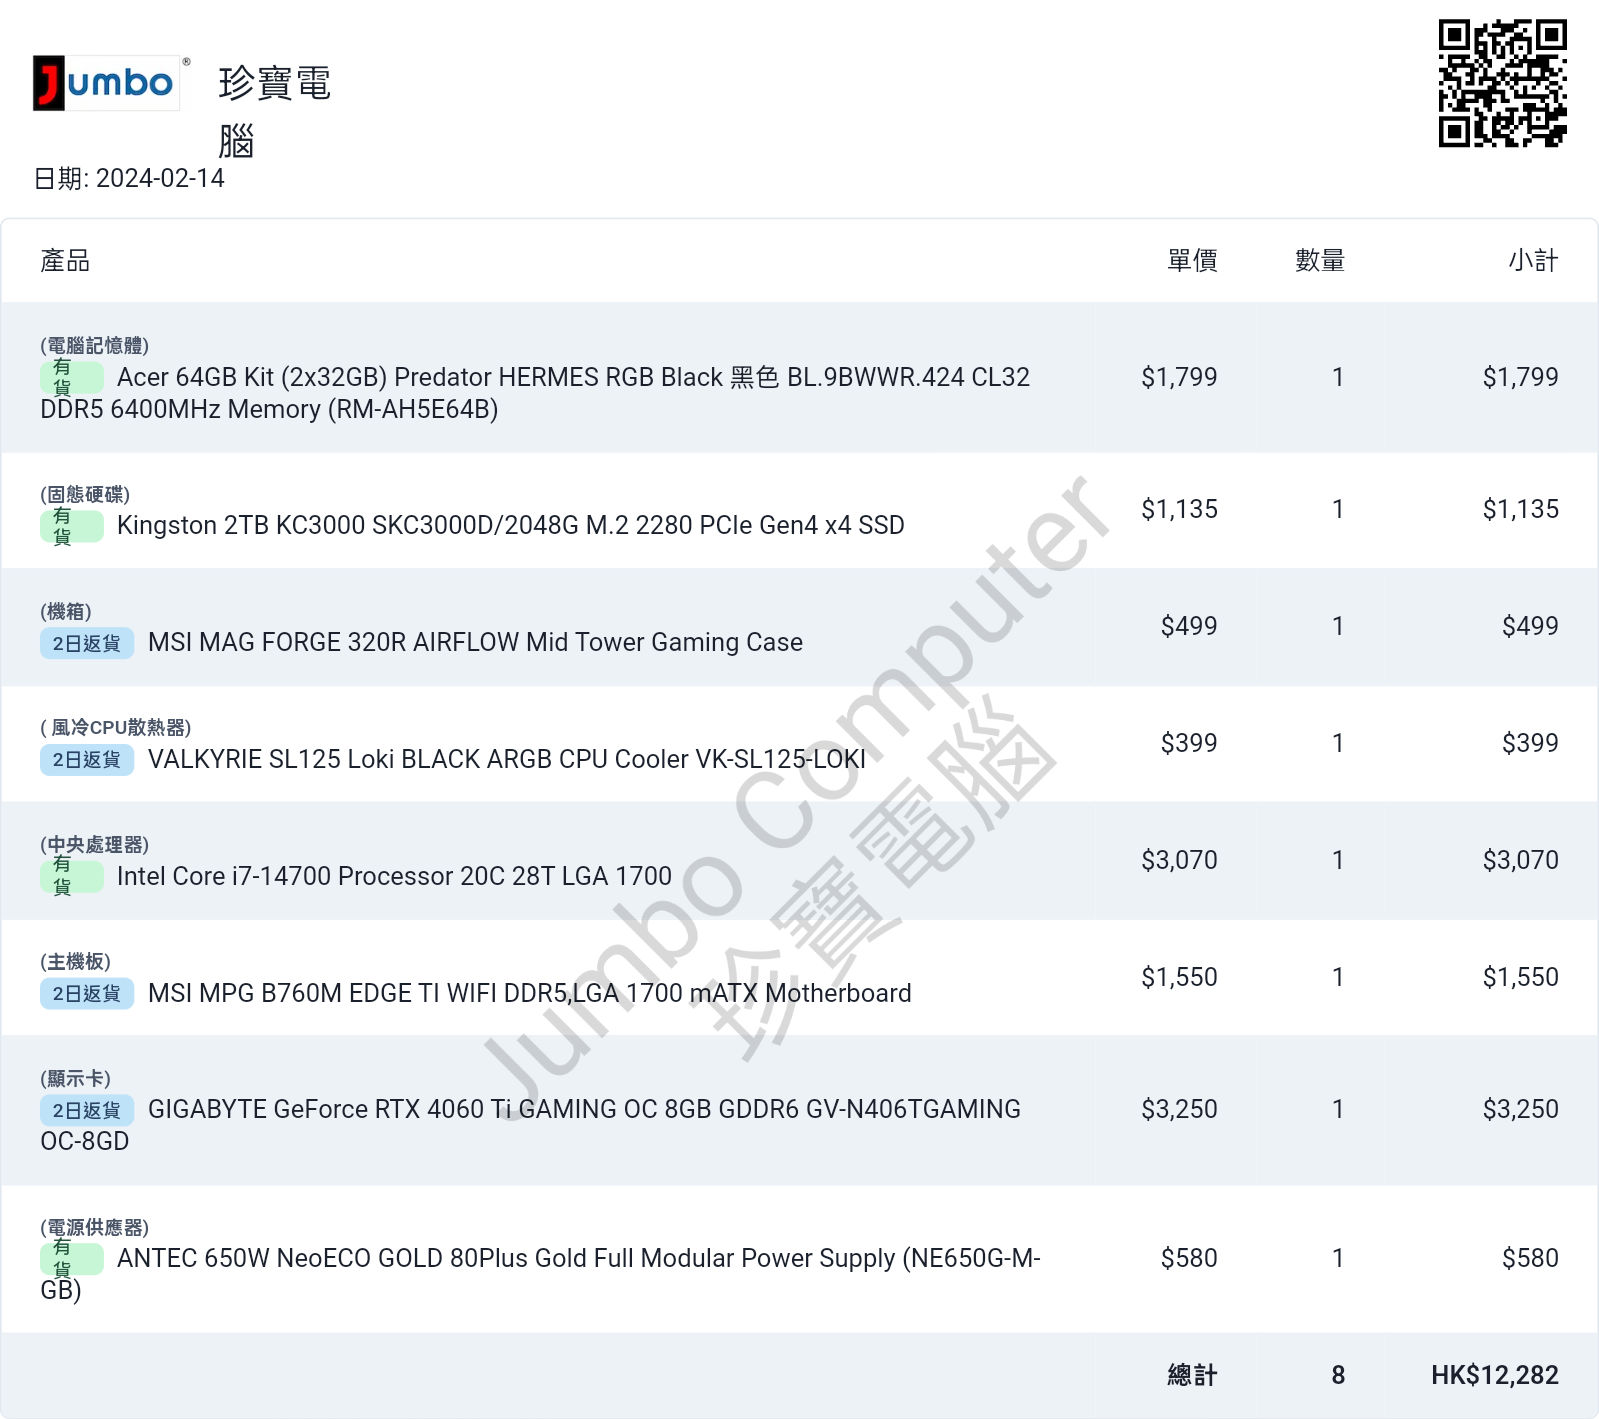Click the VALKYRIE SL125 Loki CPU Cooler name
This screenshot has height=1419, width=1599.
[x=507, y=759]
